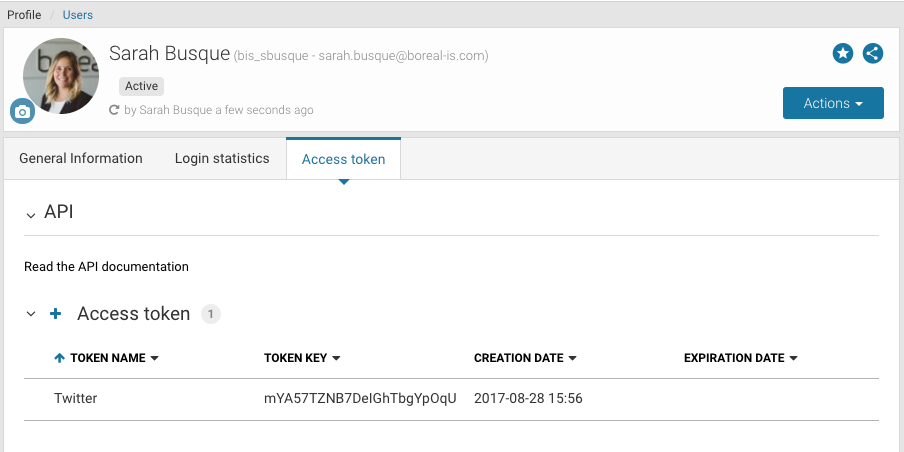Click the camera icon on profile photo
The width and height of the screenshot is (904, 452).
pos(22,111)
